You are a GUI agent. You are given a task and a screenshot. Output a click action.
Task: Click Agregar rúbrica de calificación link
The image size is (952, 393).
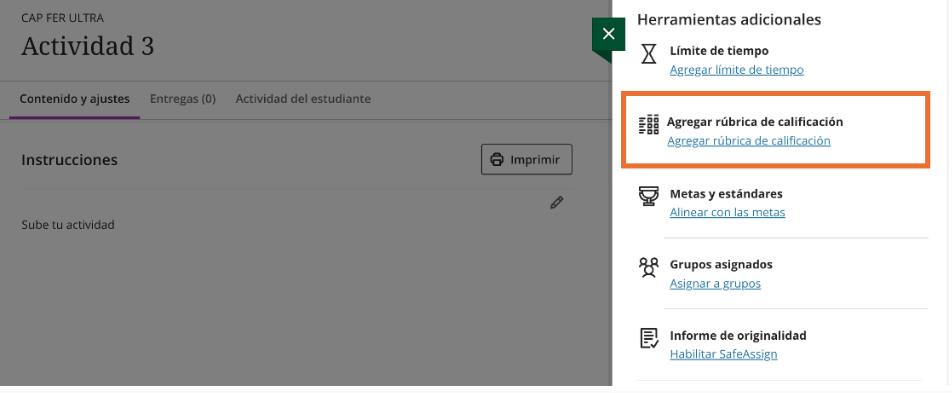tap(749, 141)
